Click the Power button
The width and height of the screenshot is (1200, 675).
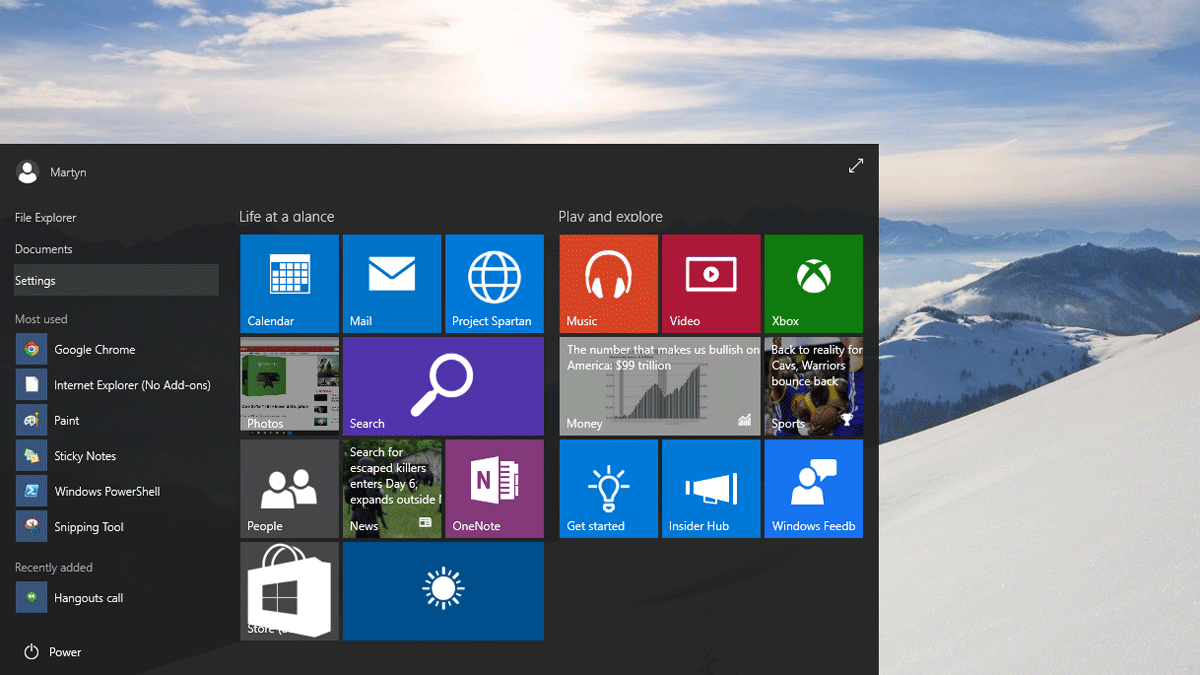pyautogui.click(x=52, y=652)
